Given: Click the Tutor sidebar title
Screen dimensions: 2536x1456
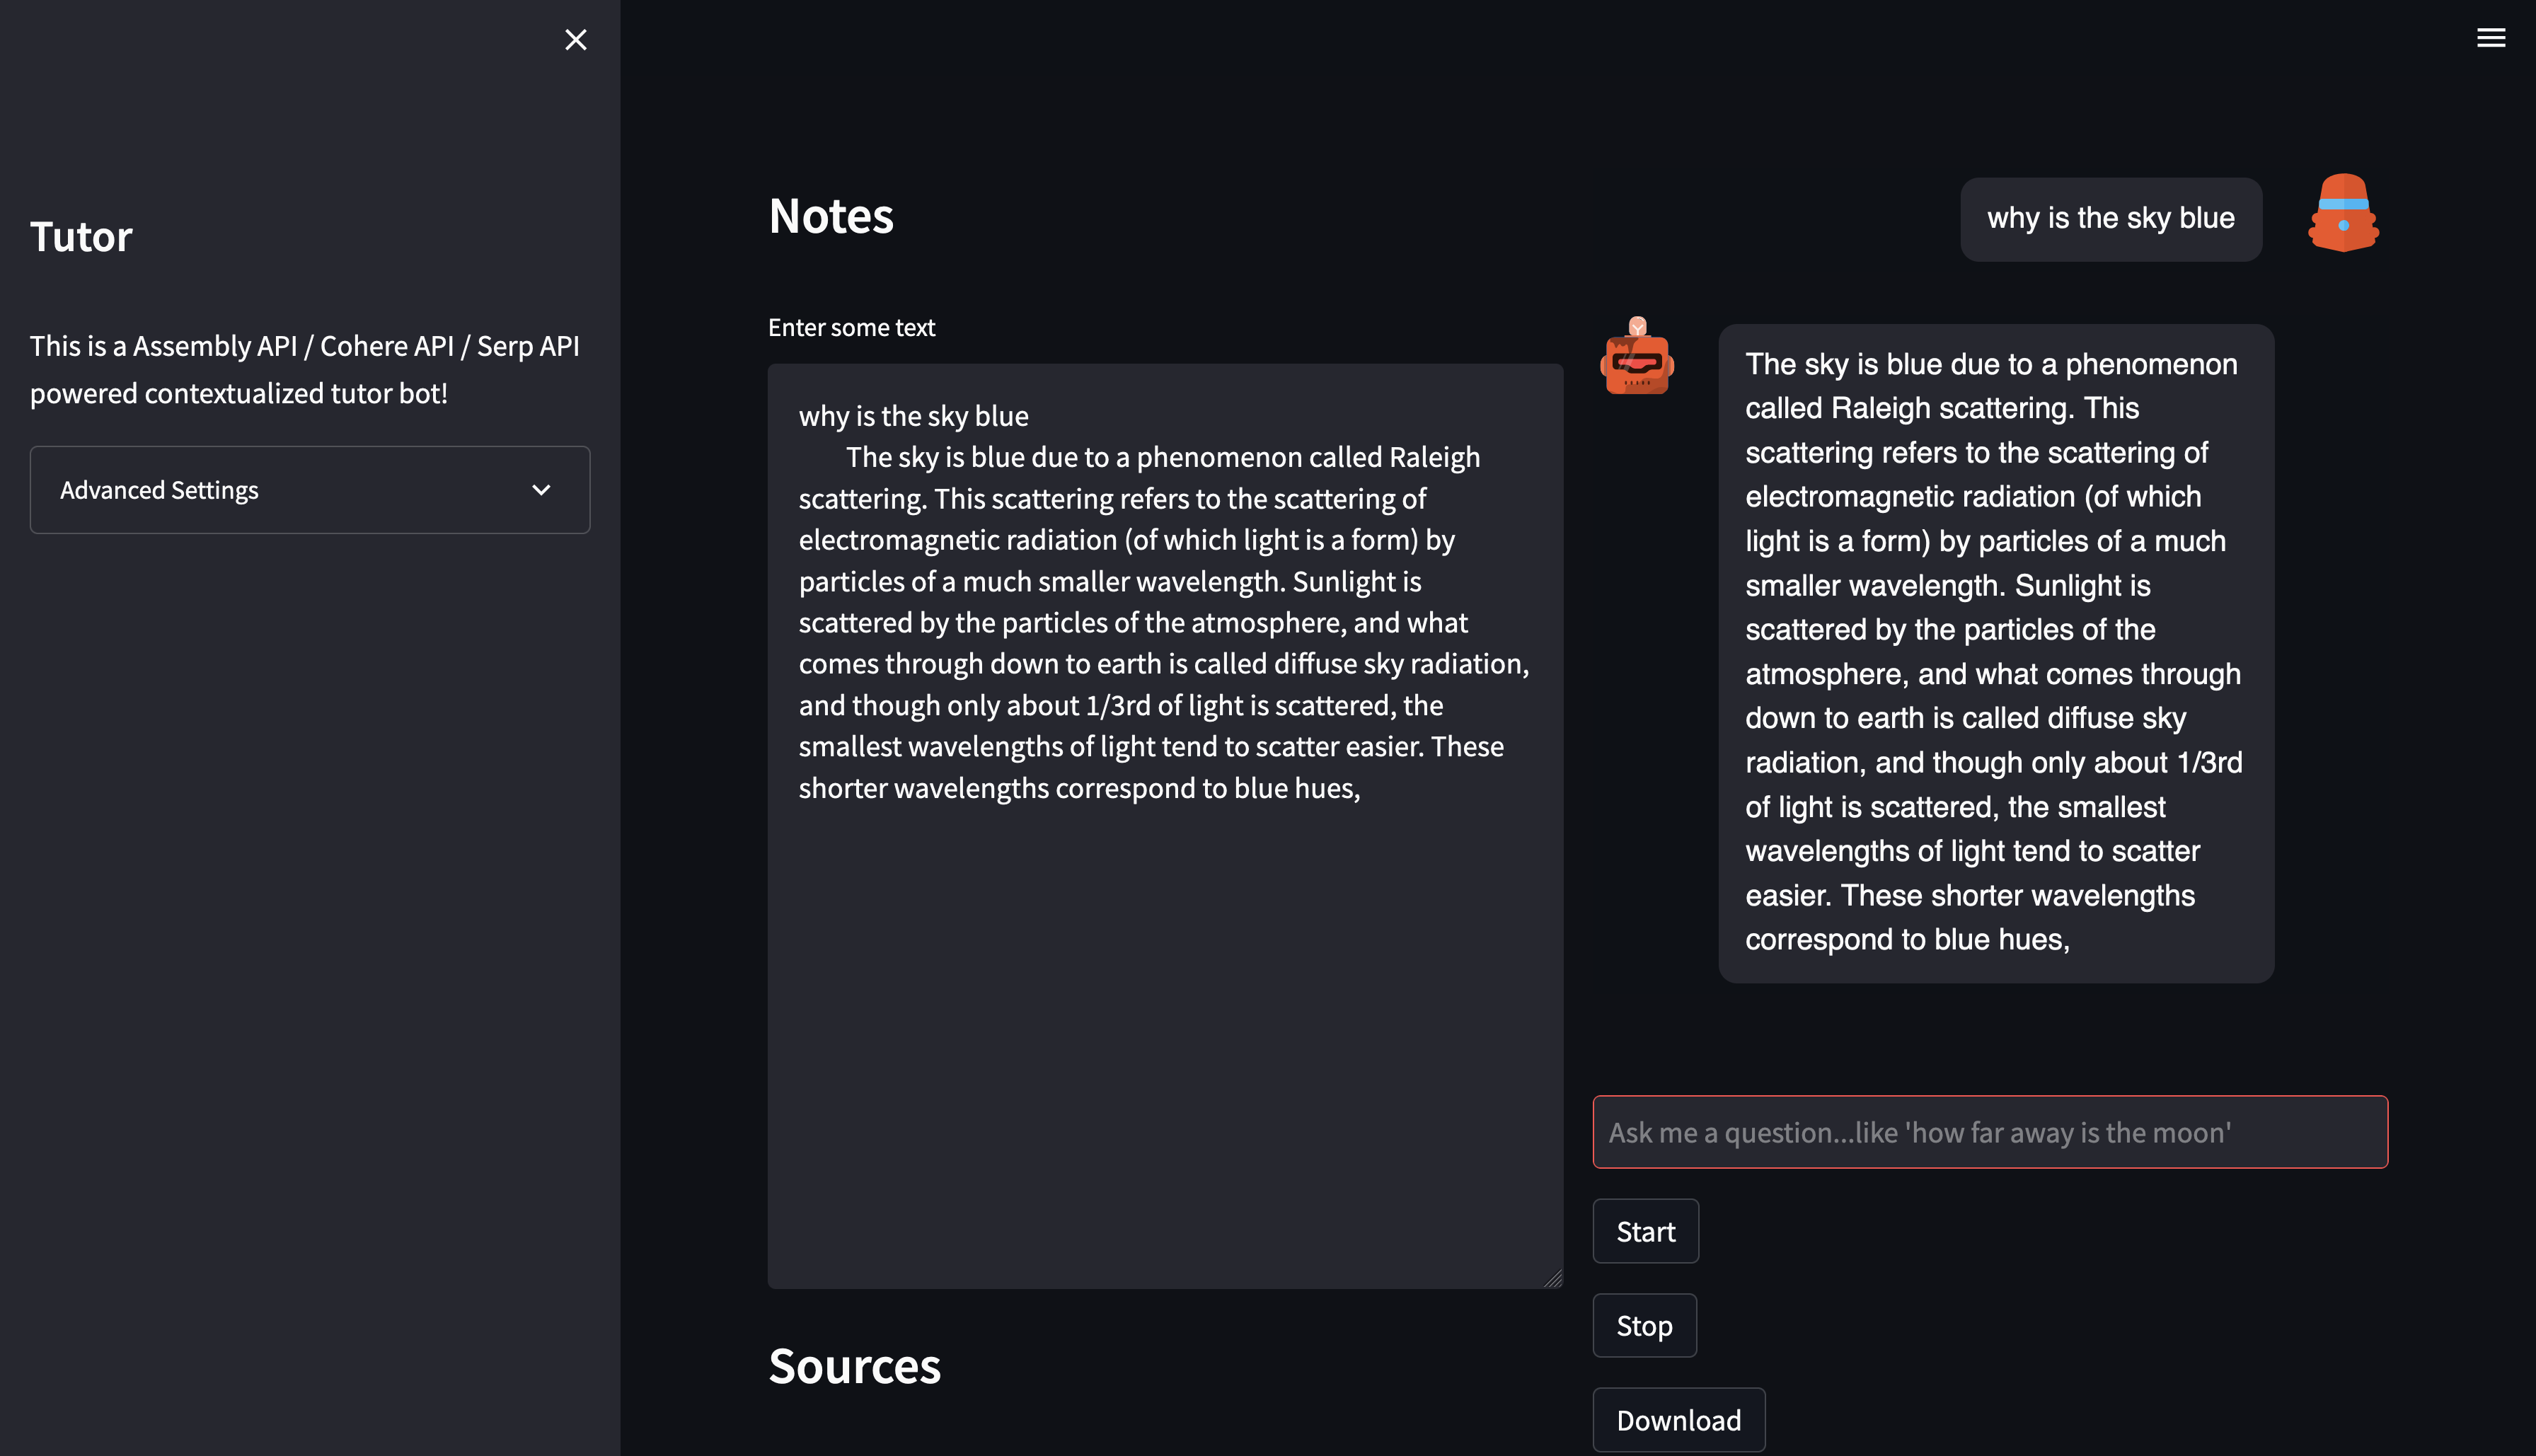Looking at the screenshot, I should click(81, 237).
